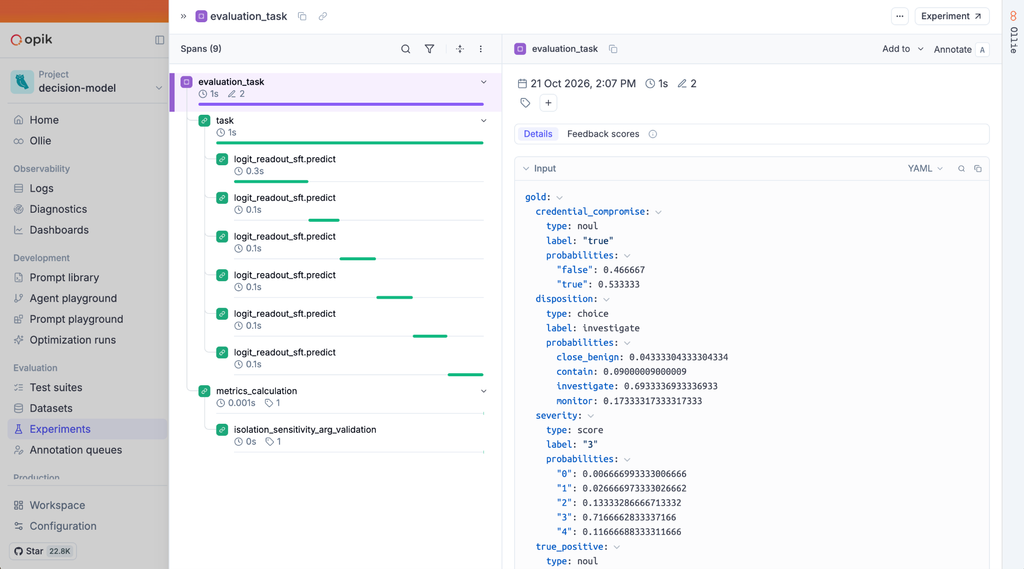Image resolution: width=1024 pixels, height=569 pixels.
Task: Collapse the gold YAML node
Action: click(560, 197)
